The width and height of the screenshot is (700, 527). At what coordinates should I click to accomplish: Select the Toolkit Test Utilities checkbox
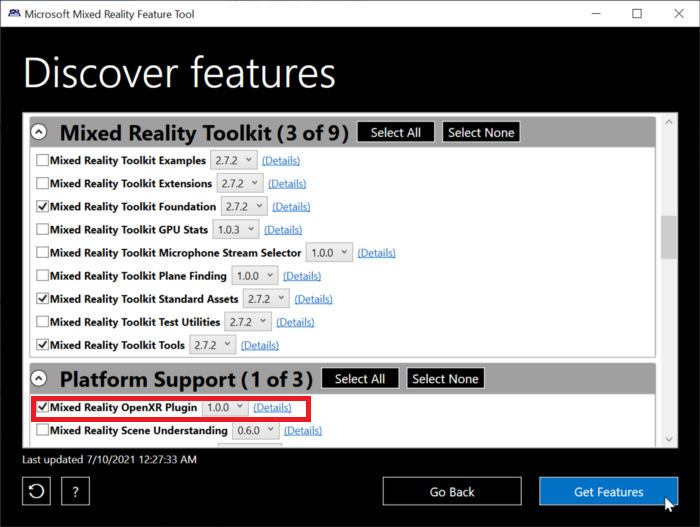click(x=42, y=322)
